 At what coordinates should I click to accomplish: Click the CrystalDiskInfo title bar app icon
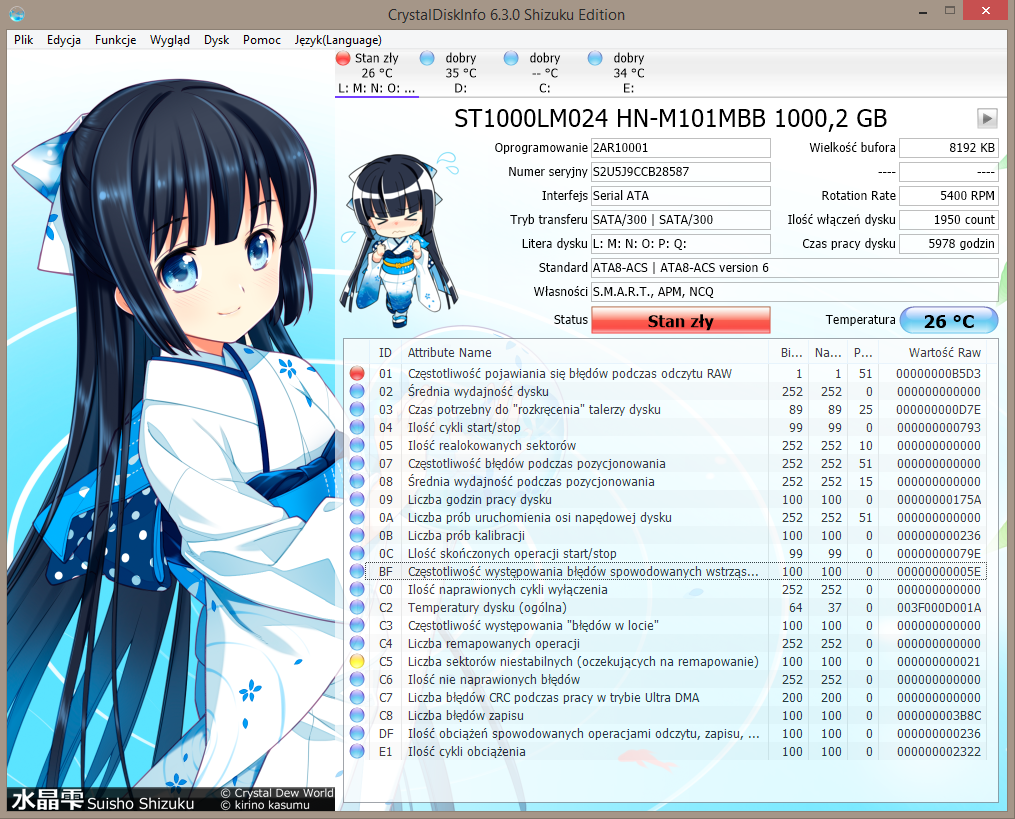coord(17,14)
